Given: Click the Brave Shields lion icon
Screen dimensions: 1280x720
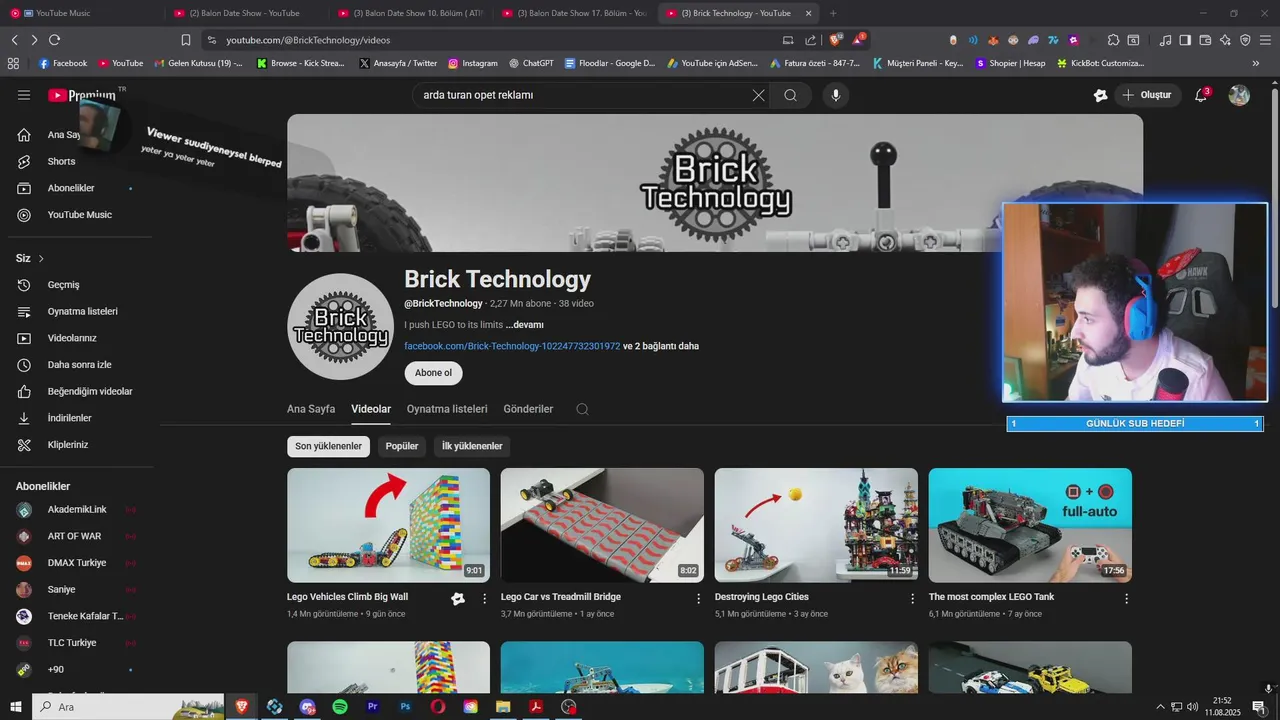Looking at the screenshot, I should point(836,40).
